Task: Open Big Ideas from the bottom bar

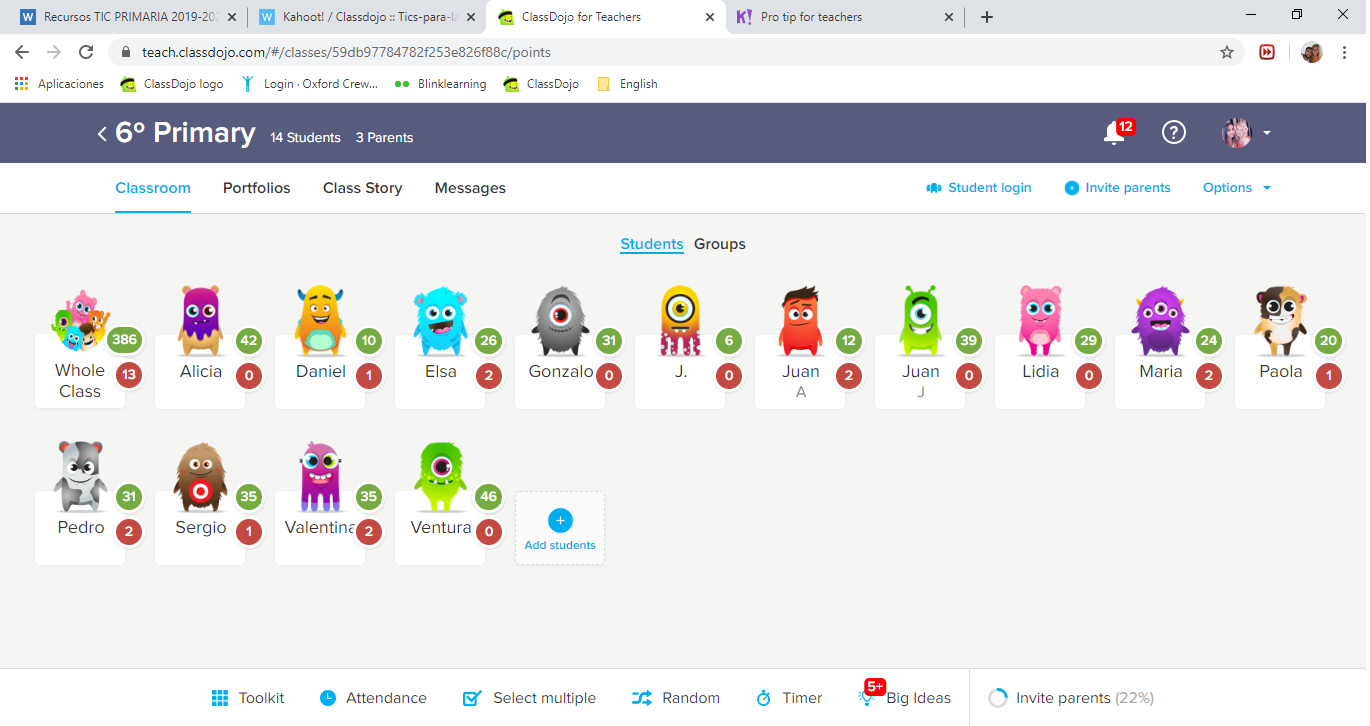Action: click(x=905, y=697)
